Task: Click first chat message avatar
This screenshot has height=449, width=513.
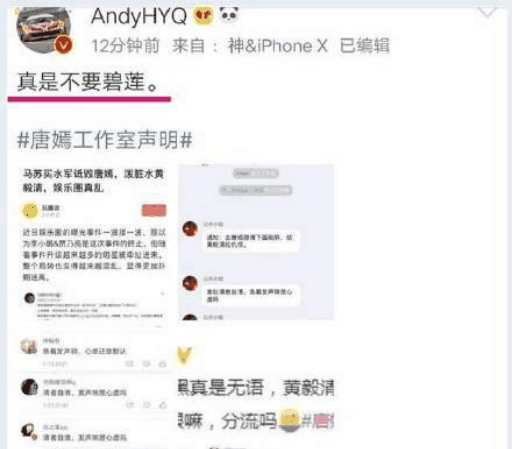Action: click(x=190, y=229)
